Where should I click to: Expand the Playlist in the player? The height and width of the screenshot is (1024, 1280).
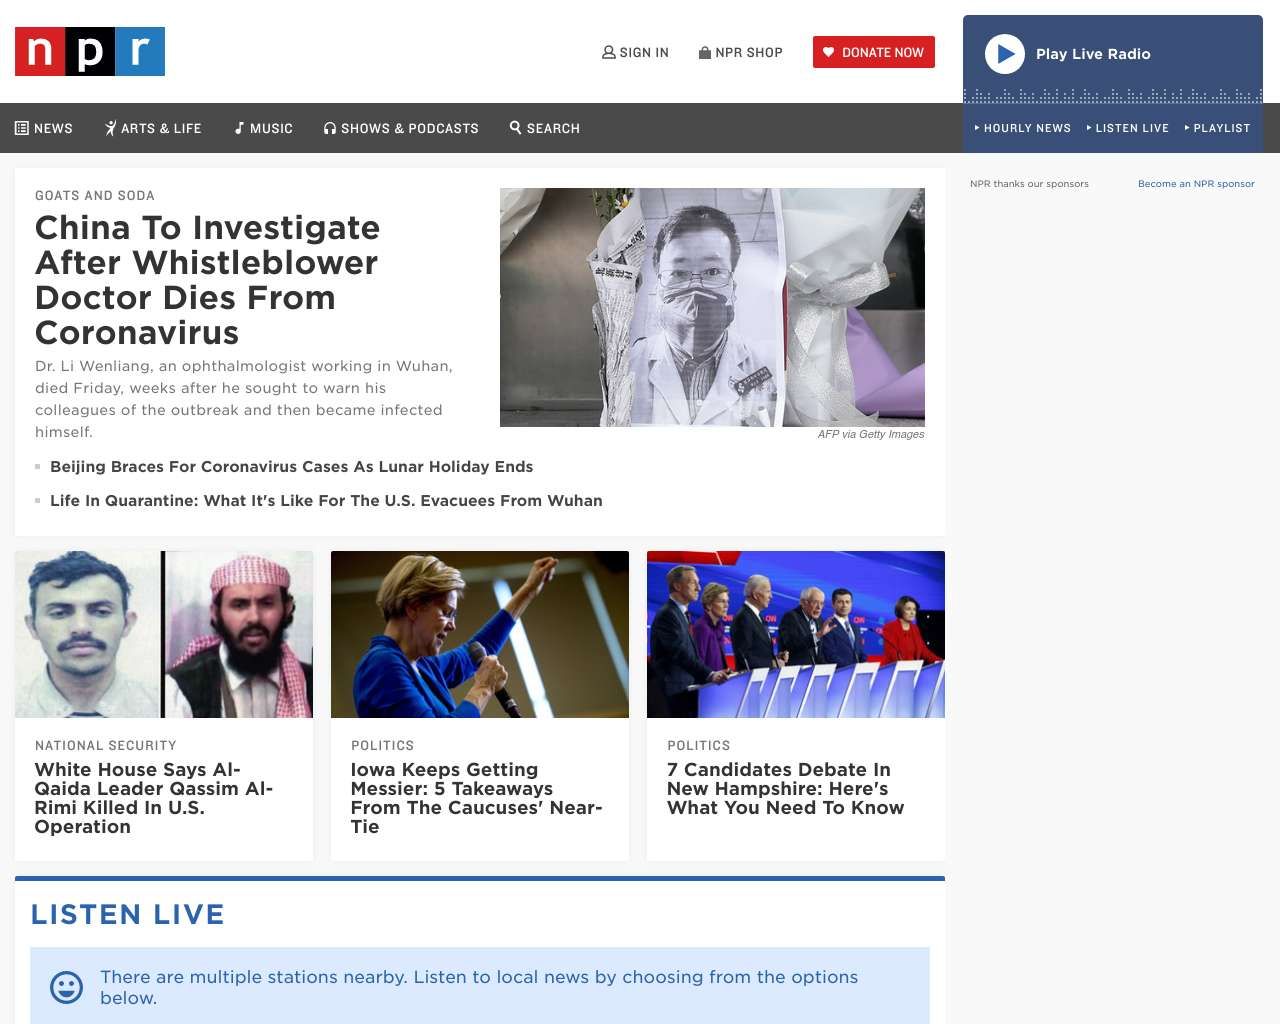1218,128
